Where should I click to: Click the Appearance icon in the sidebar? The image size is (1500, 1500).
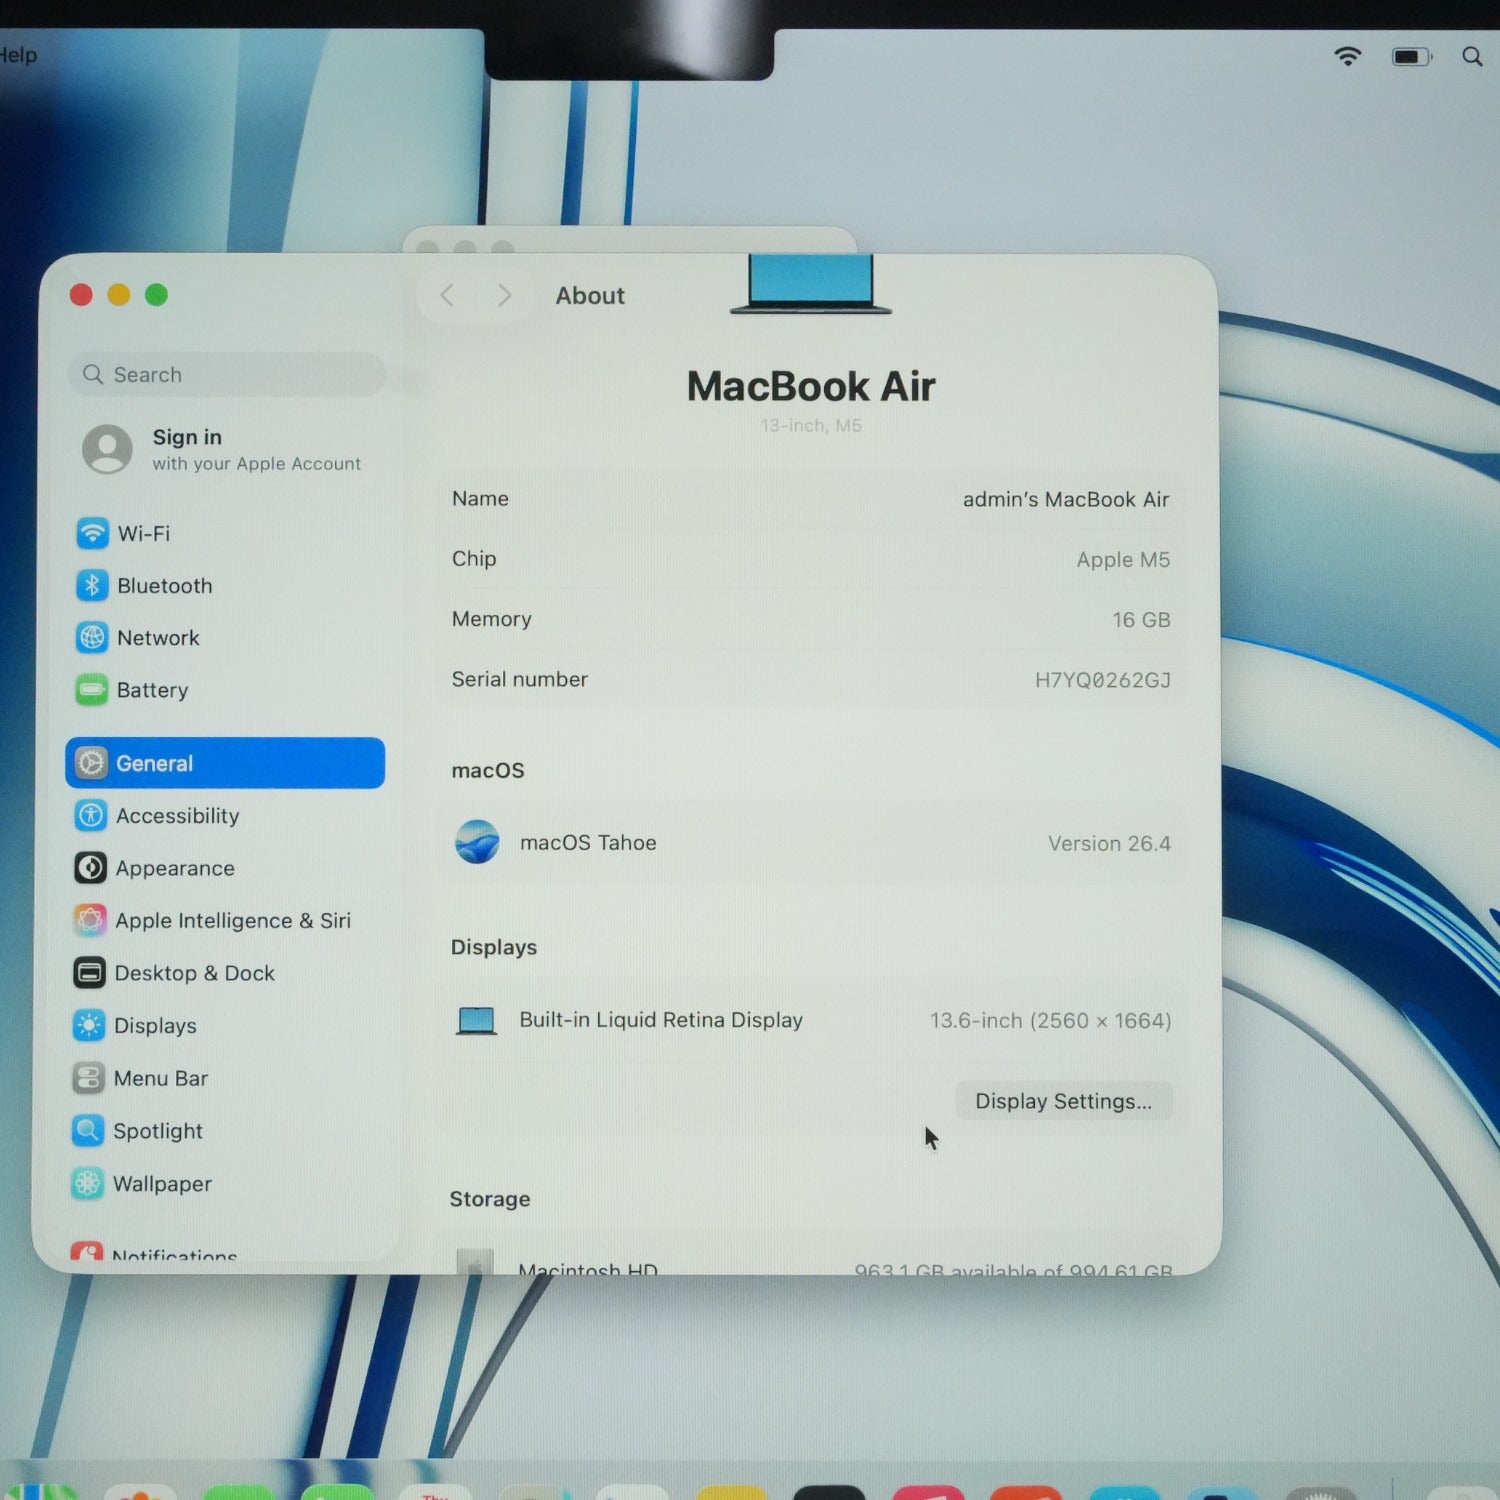click(x=90, y=867)
